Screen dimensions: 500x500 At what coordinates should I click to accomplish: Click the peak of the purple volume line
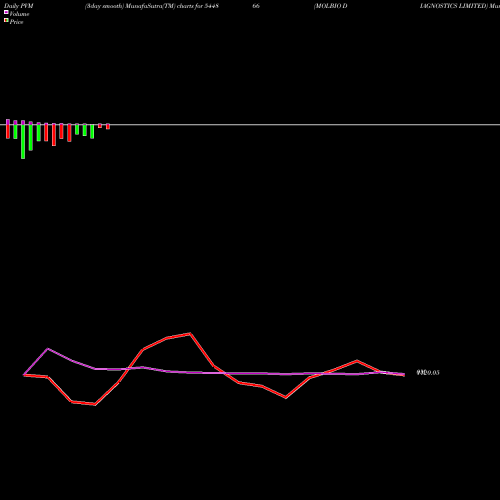[x=48, y=349]
